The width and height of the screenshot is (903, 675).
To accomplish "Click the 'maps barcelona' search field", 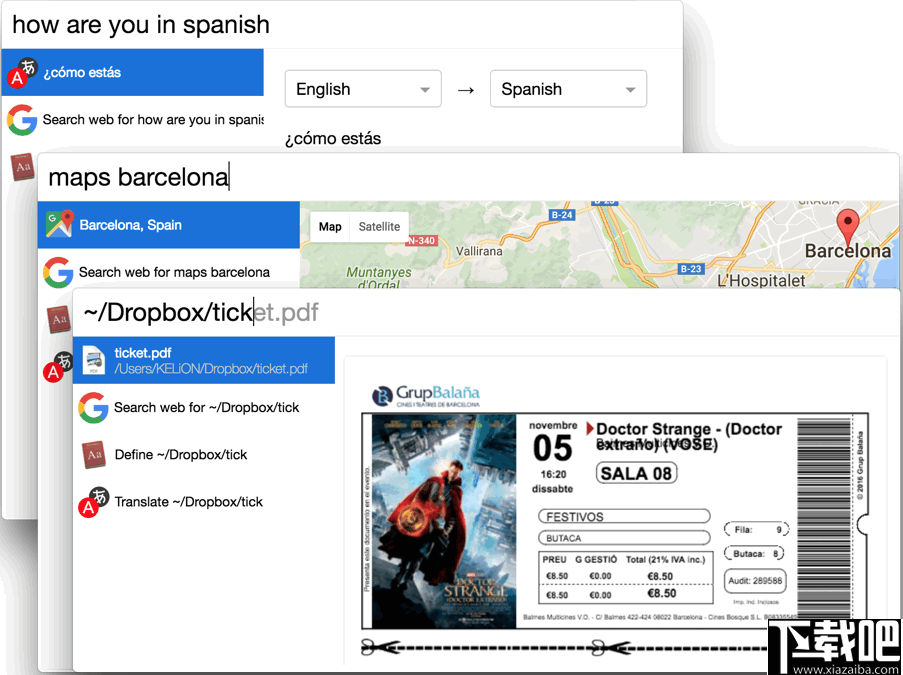I will tap(468, 177).
